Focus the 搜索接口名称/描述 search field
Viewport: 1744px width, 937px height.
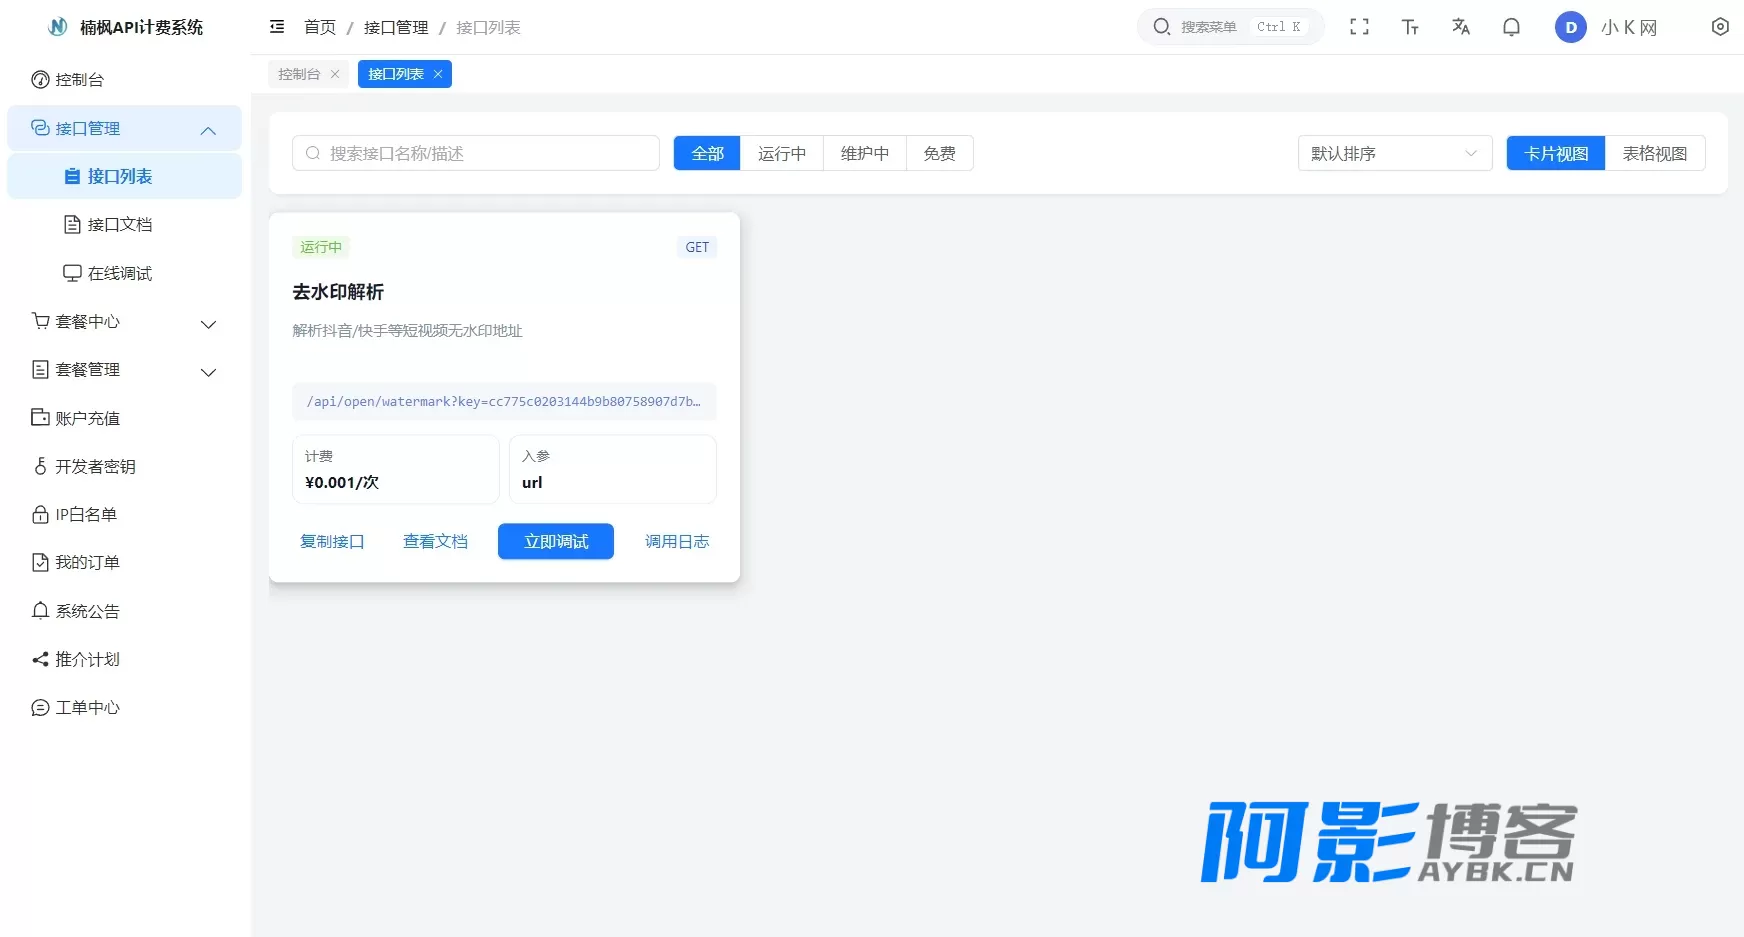pyautogui.click(x=476, y=153)
